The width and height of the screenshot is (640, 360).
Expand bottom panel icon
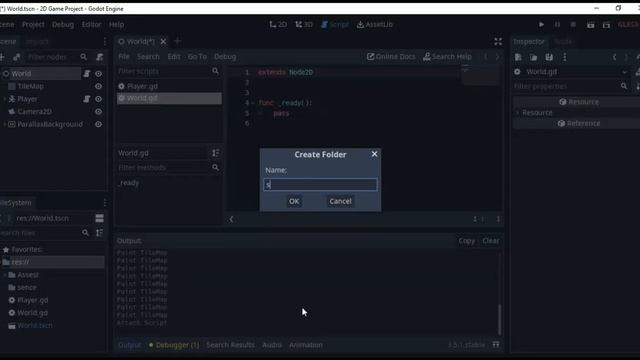pyautogui.click(x=496, y=345)
